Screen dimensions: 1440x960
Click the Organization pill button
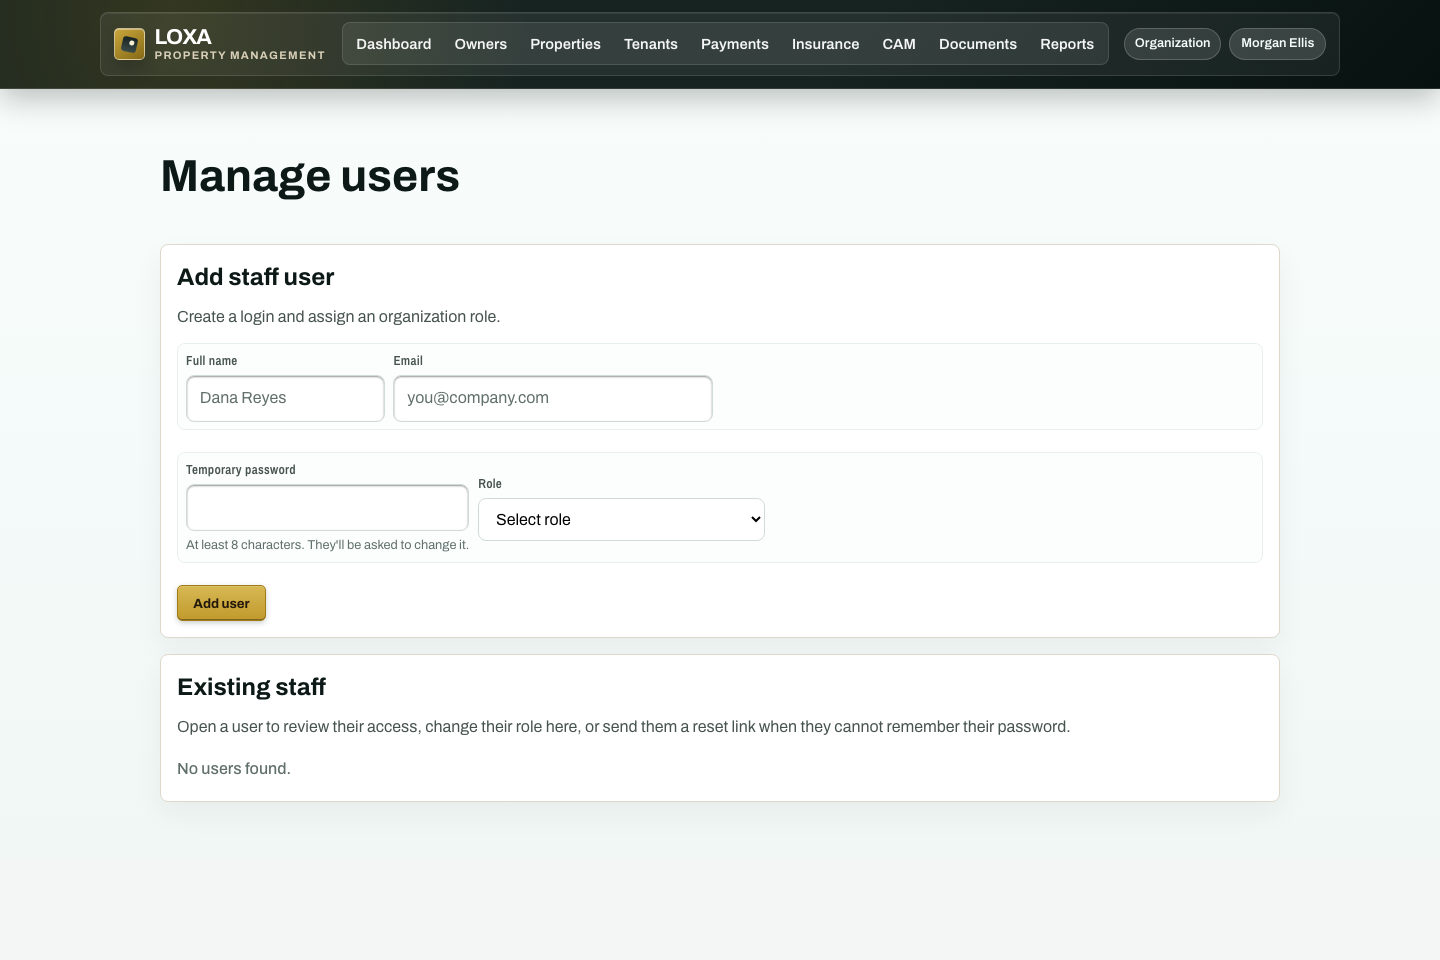(x=1172, y=43)
